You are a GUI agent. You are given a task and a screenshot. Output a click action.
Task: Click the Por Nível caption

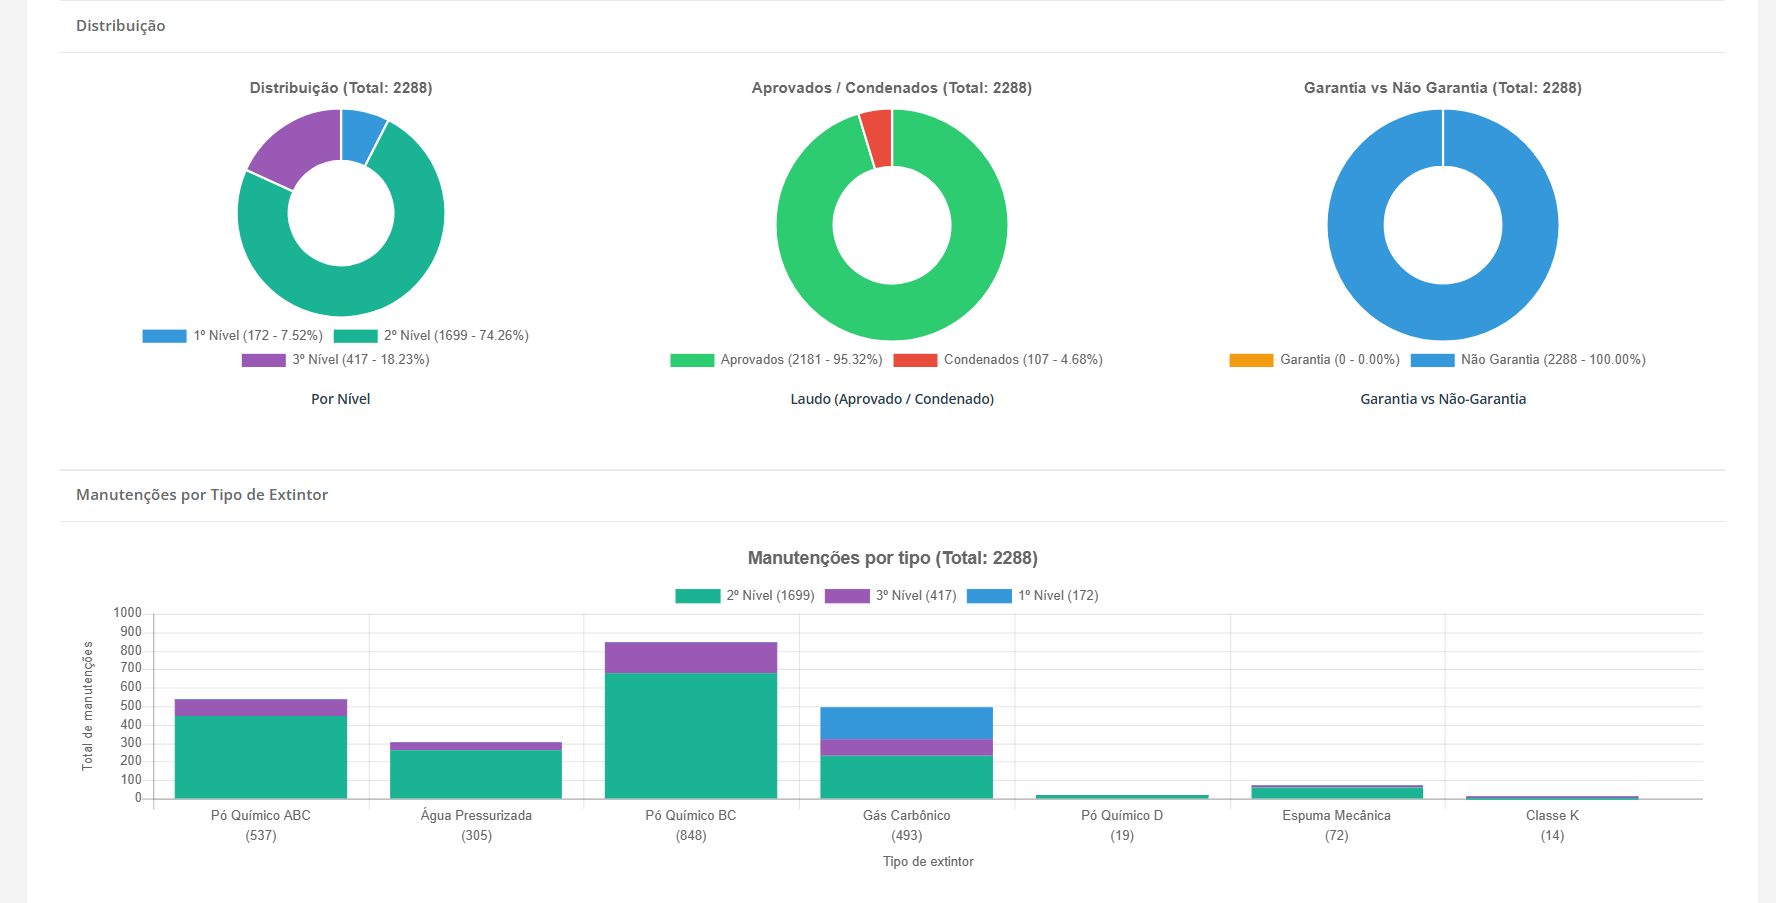341,399
